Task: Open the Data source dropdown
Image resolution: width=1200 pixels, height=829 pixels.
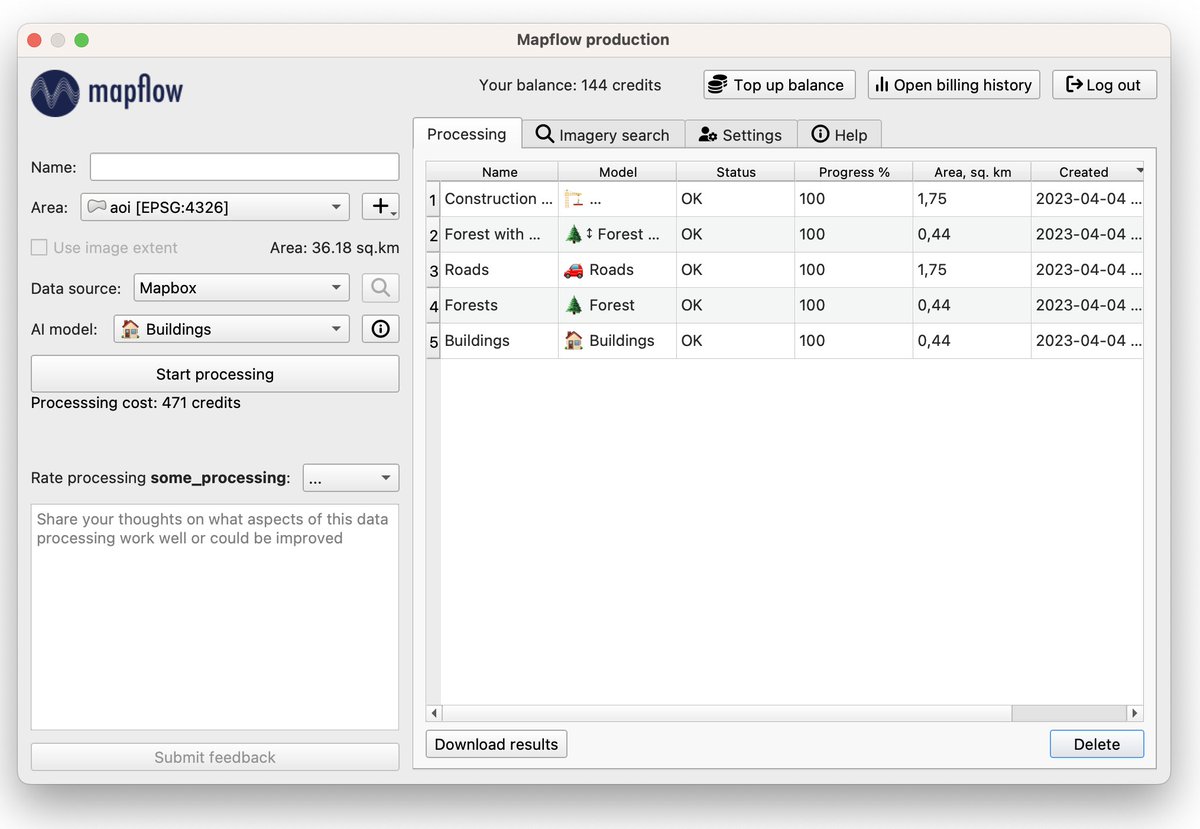Action: point(241,288)
